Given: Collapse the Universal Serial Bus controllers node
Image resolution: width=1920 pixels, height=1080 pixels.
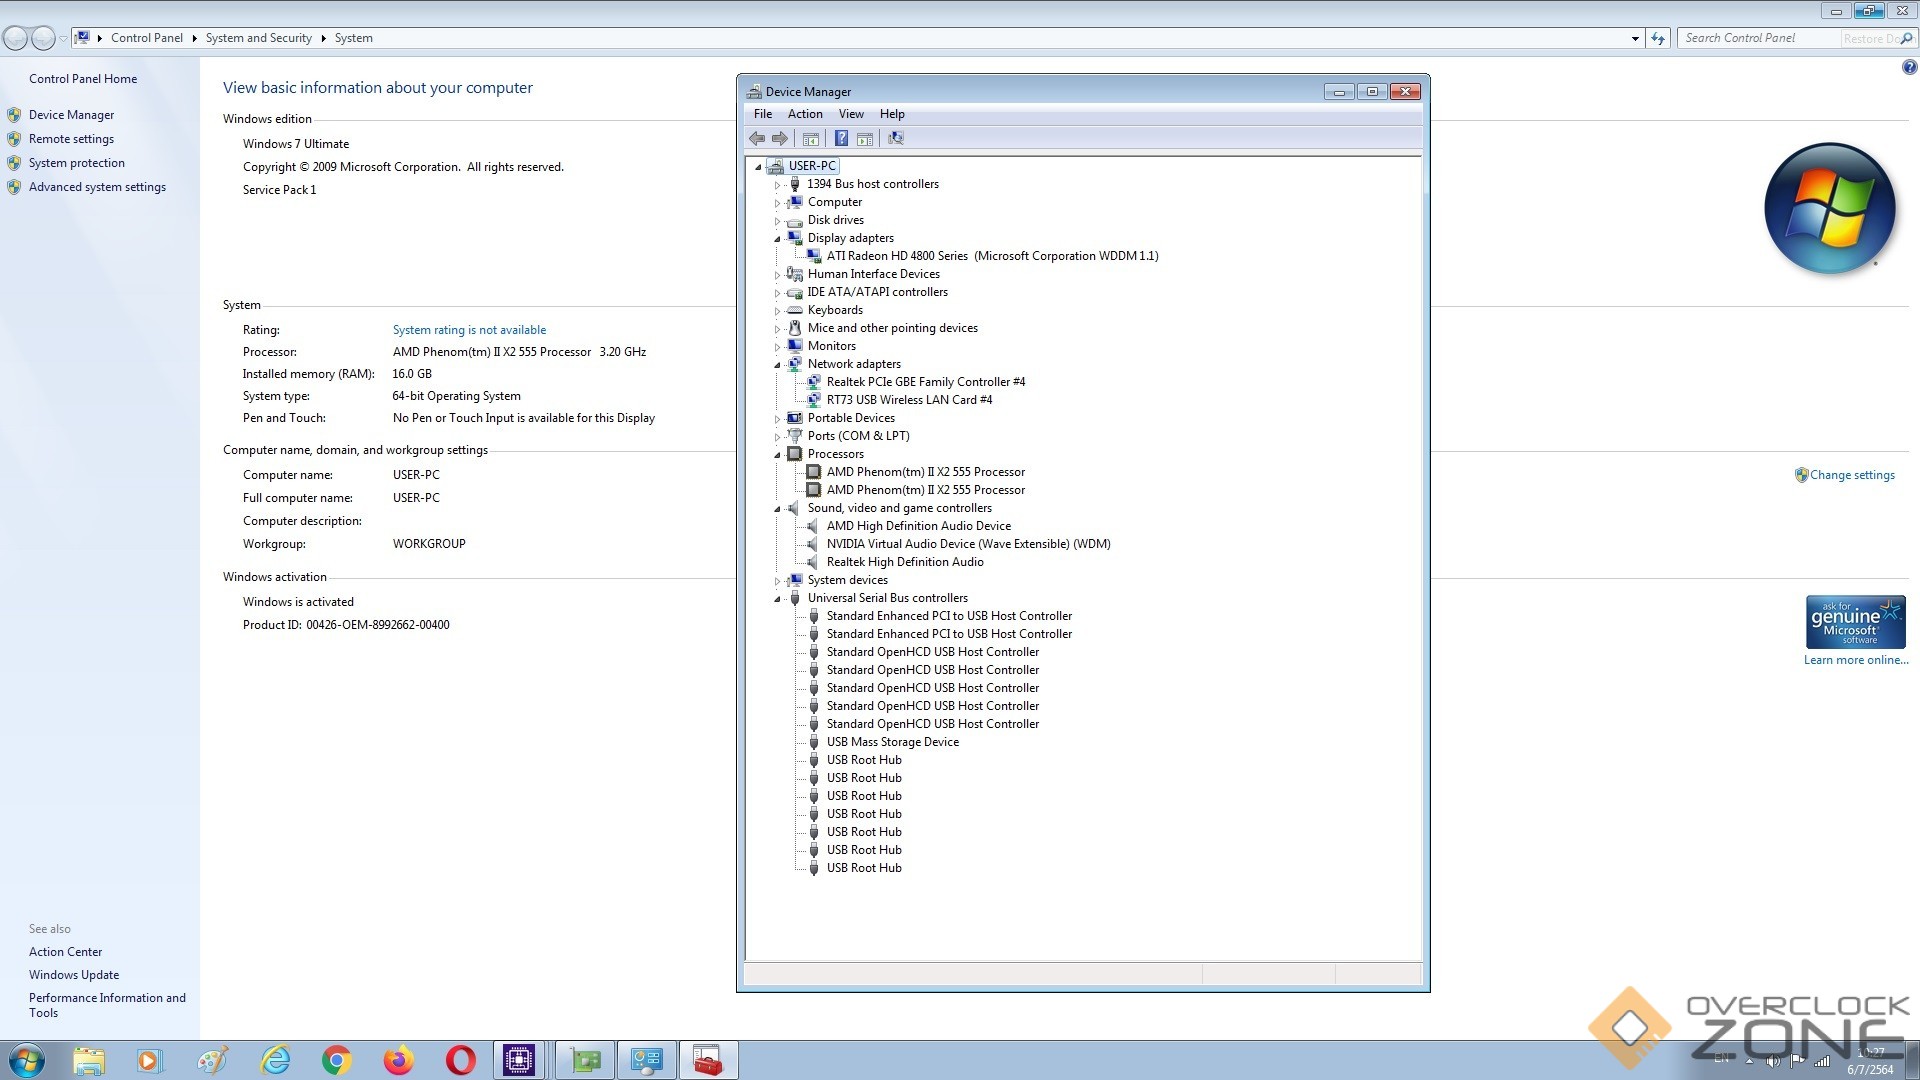Looking at the screenshot, I should tap(777, 599).
